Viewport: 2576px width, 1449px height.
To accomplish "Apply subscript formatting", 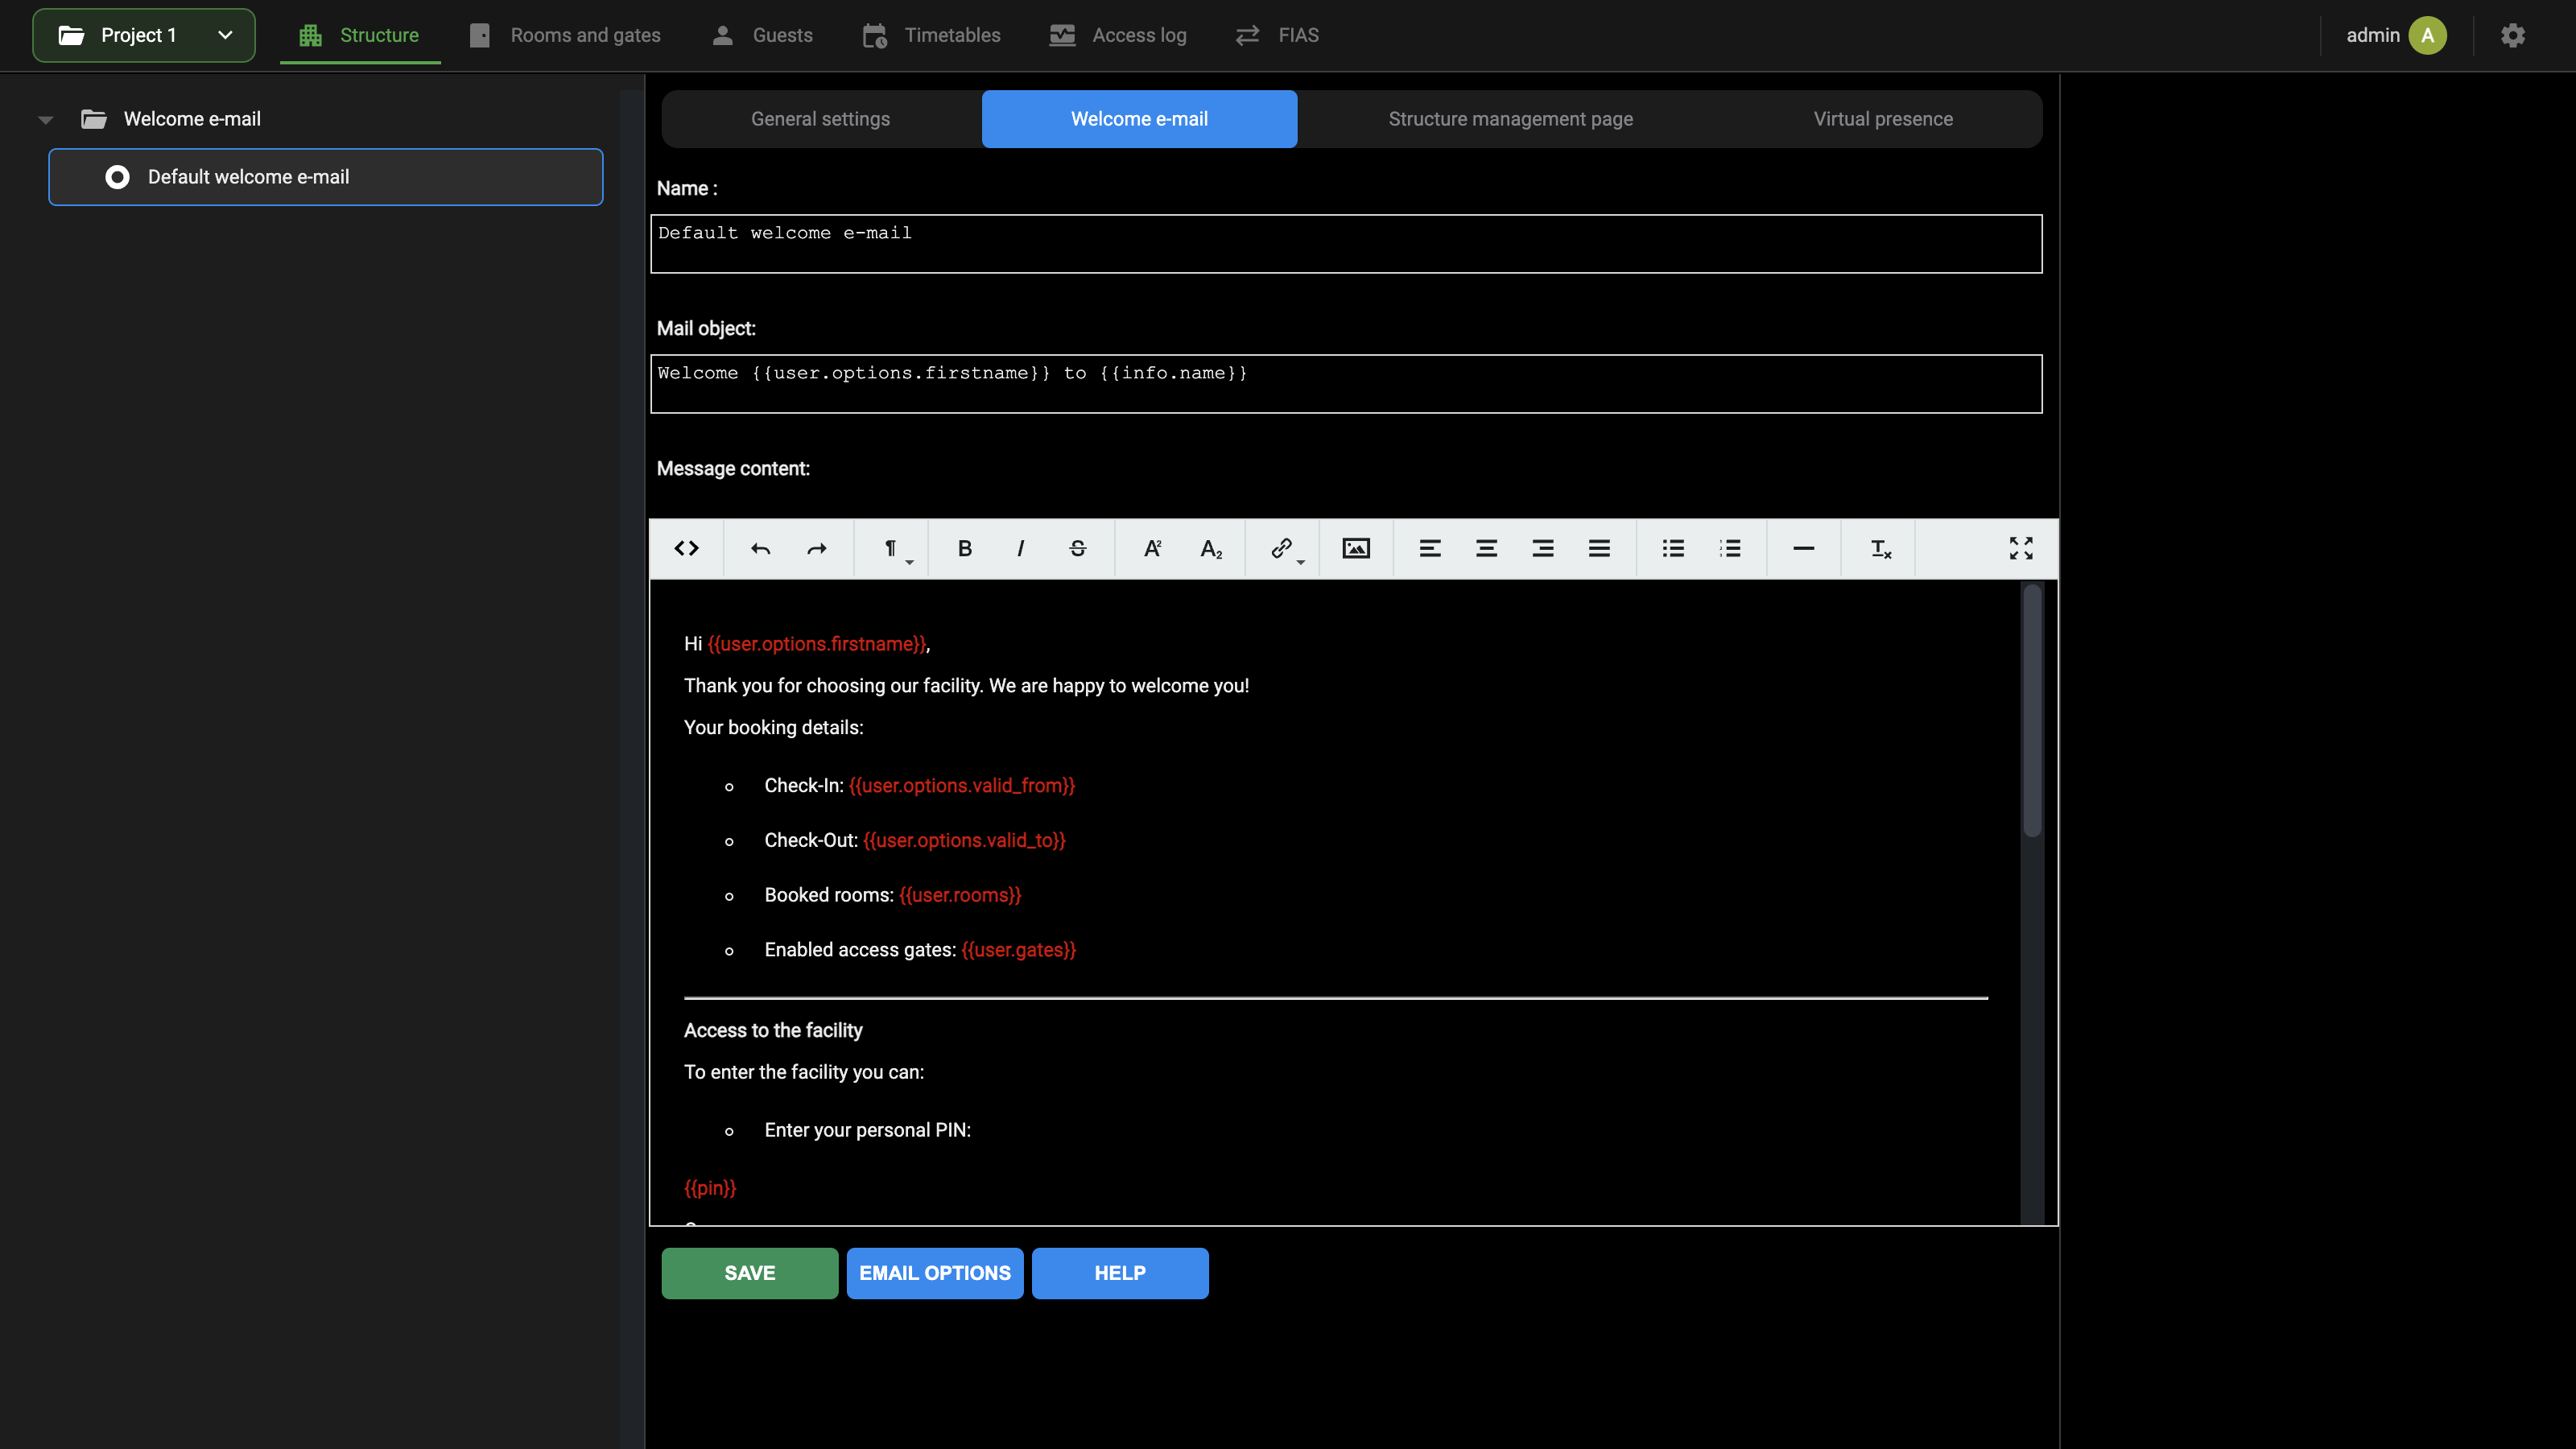I will click(1210, 548).
